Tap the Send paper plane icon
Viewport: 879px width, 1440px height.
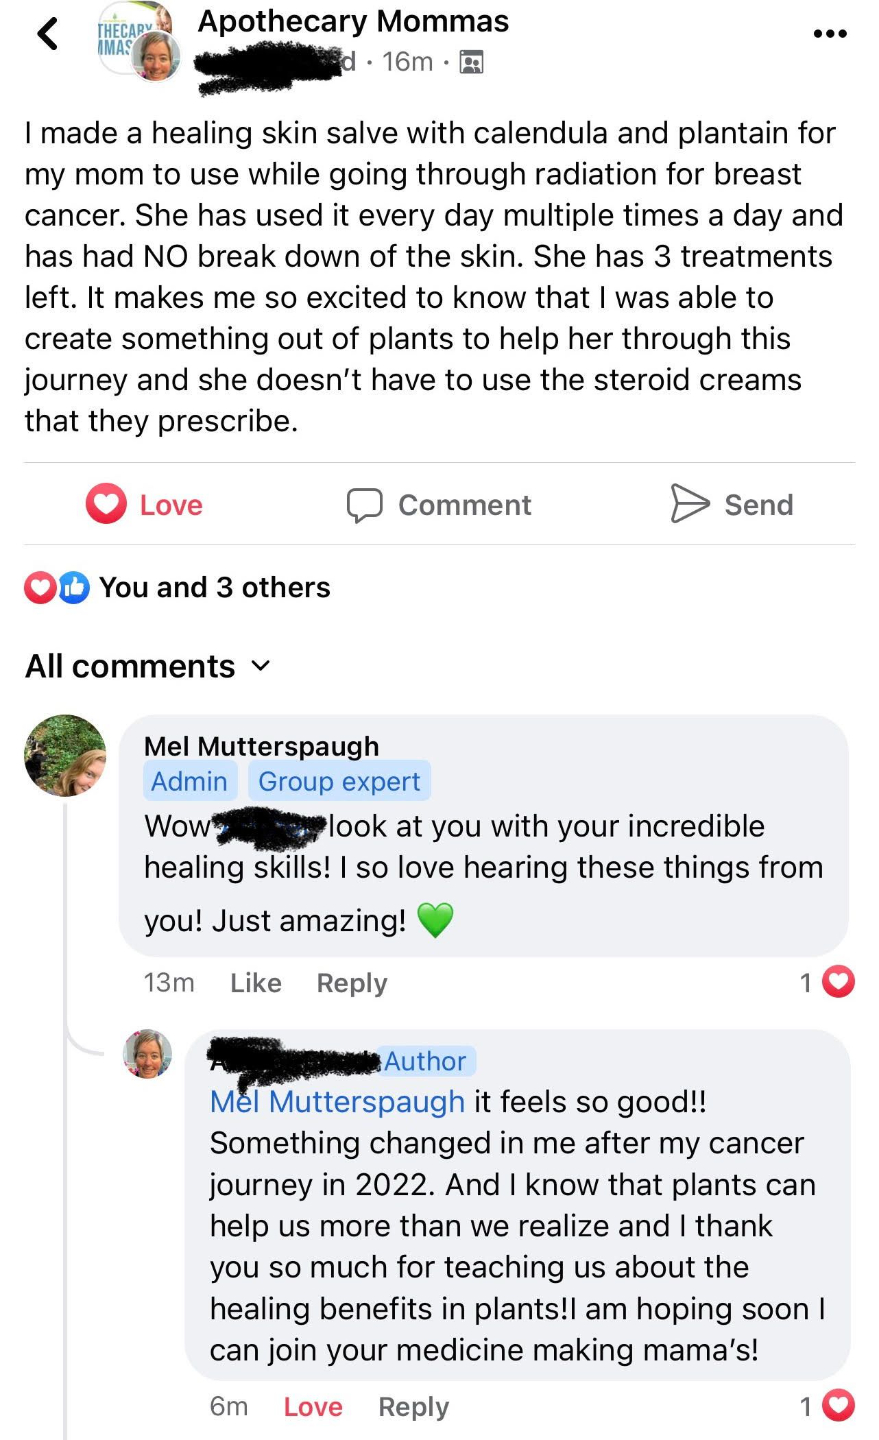[x=689, y=504]
